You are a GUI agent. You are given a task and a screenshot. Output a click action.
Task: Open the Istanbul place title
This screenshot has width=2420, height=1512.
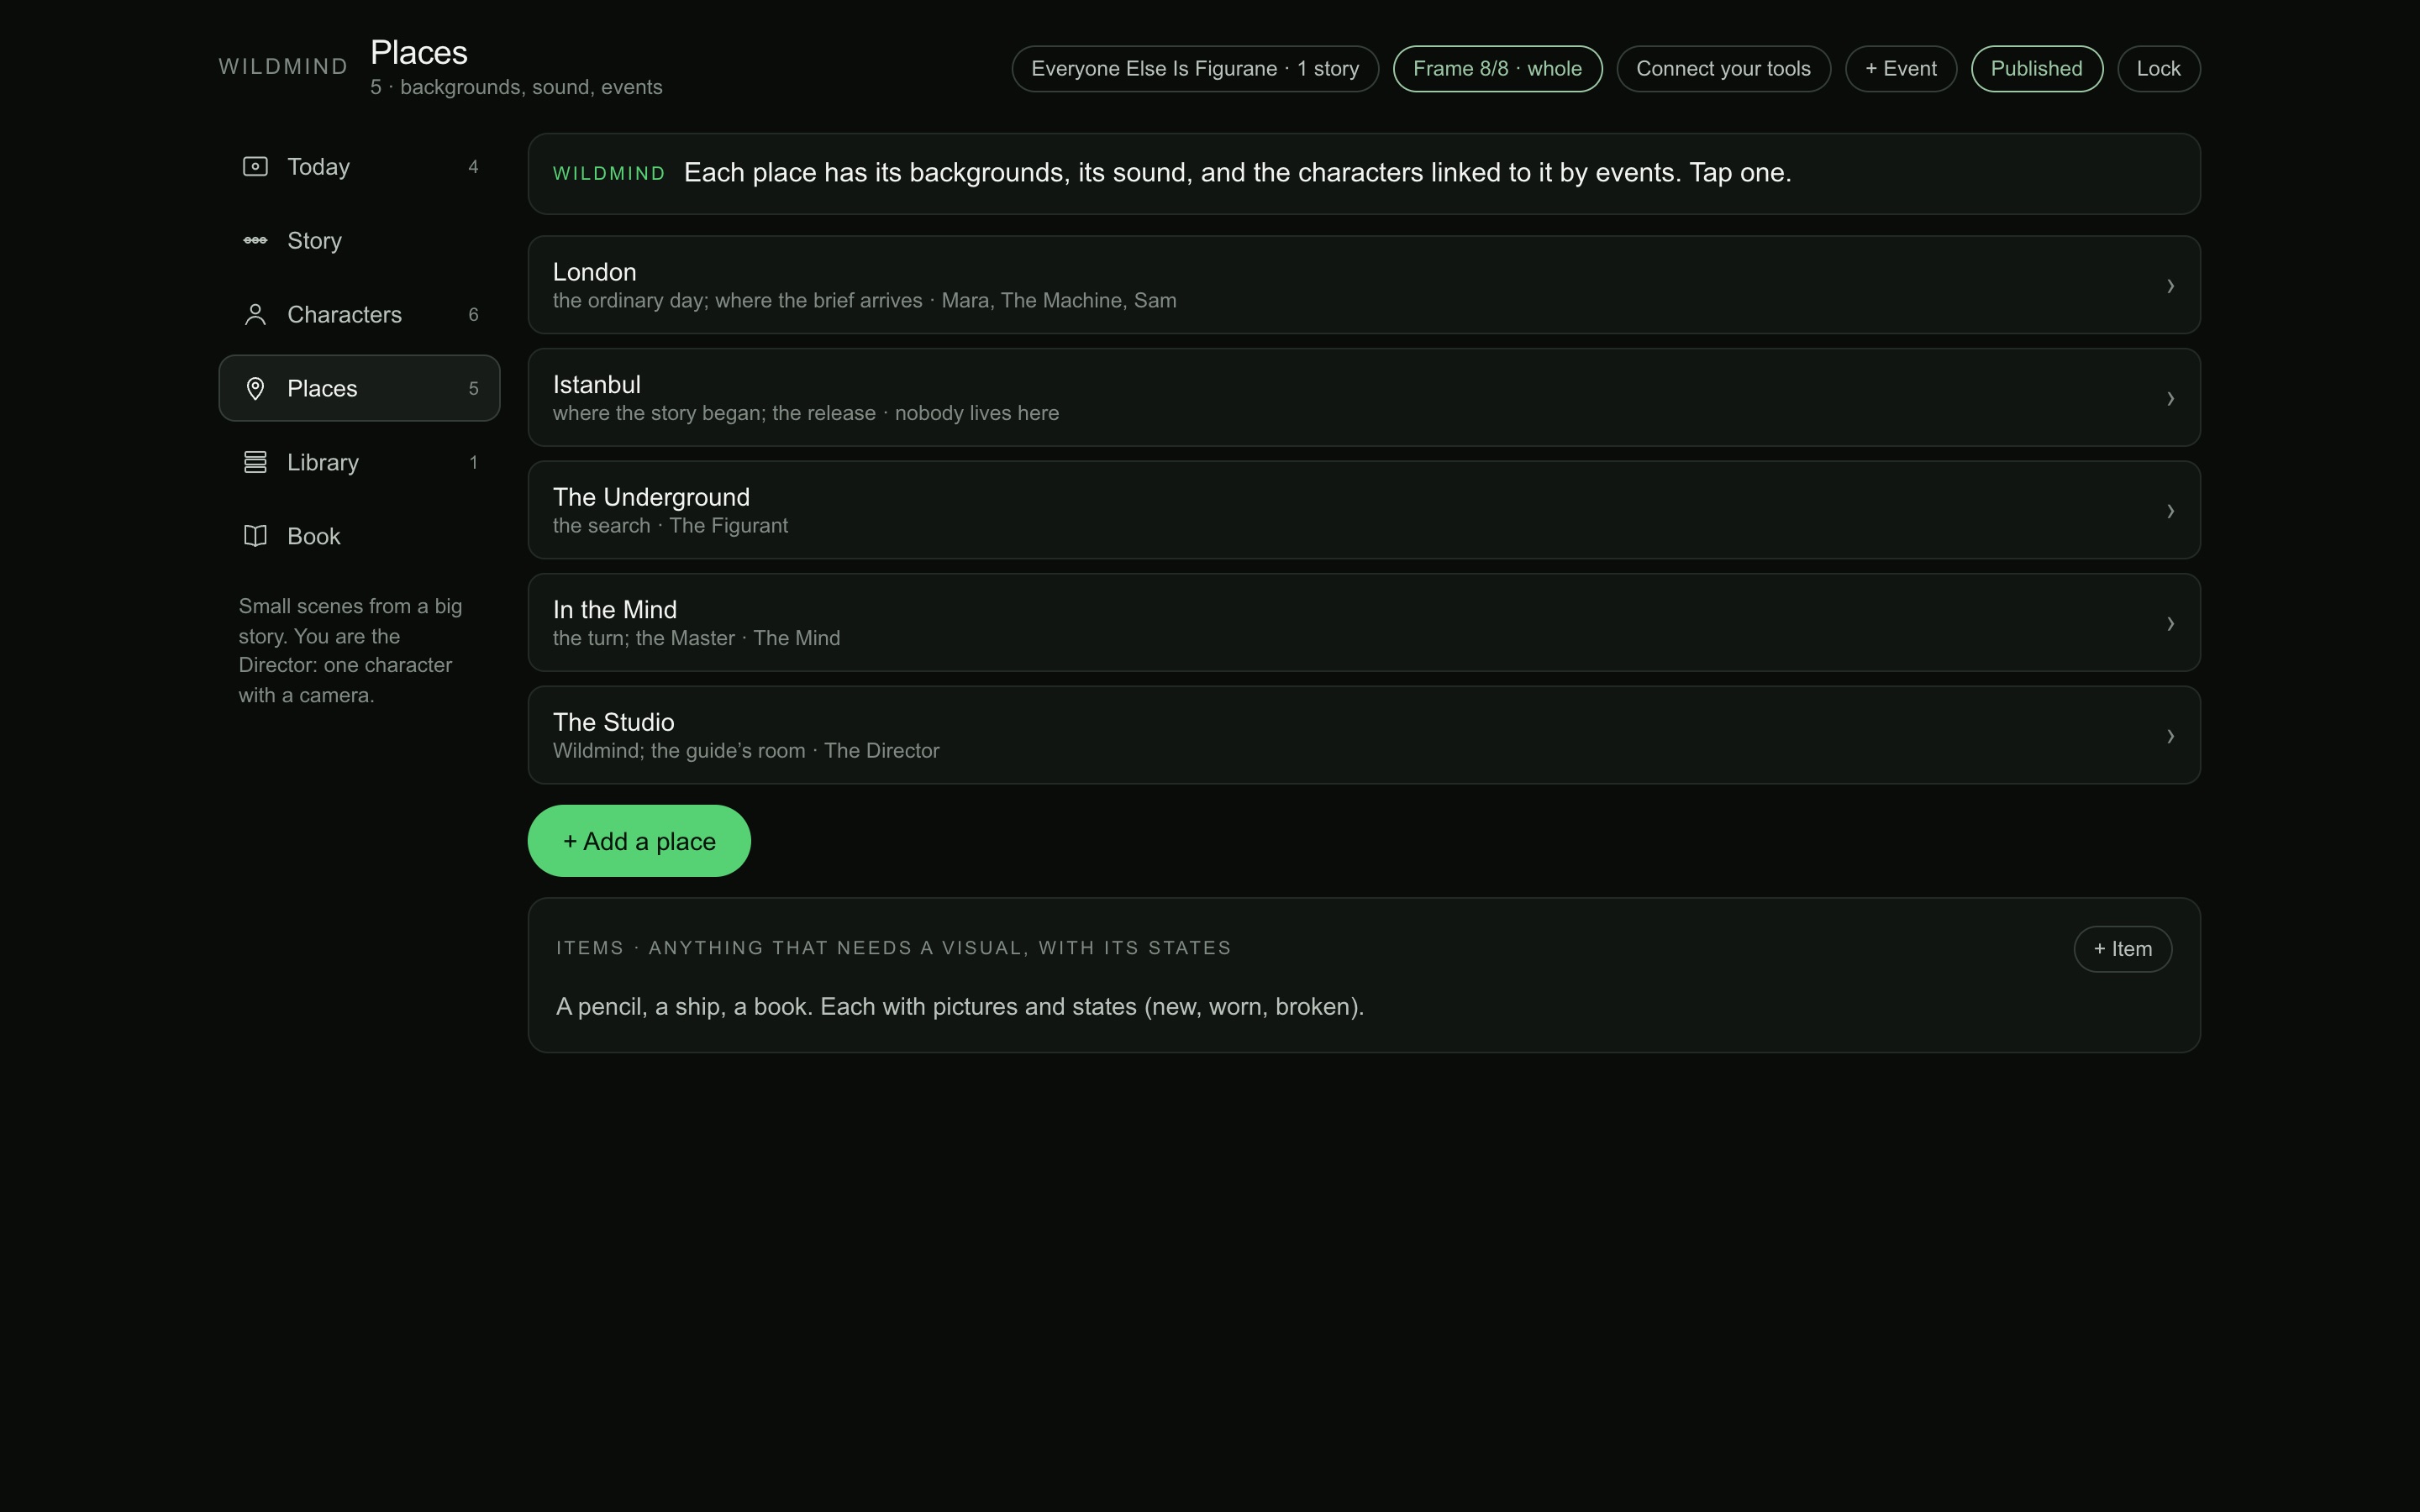pyautogui.click(x=596, y=385)
